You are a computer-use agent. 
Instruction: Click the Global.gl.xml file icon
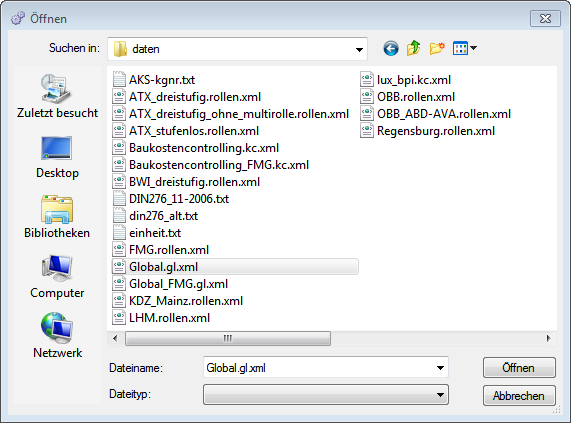tap(119, 266)
